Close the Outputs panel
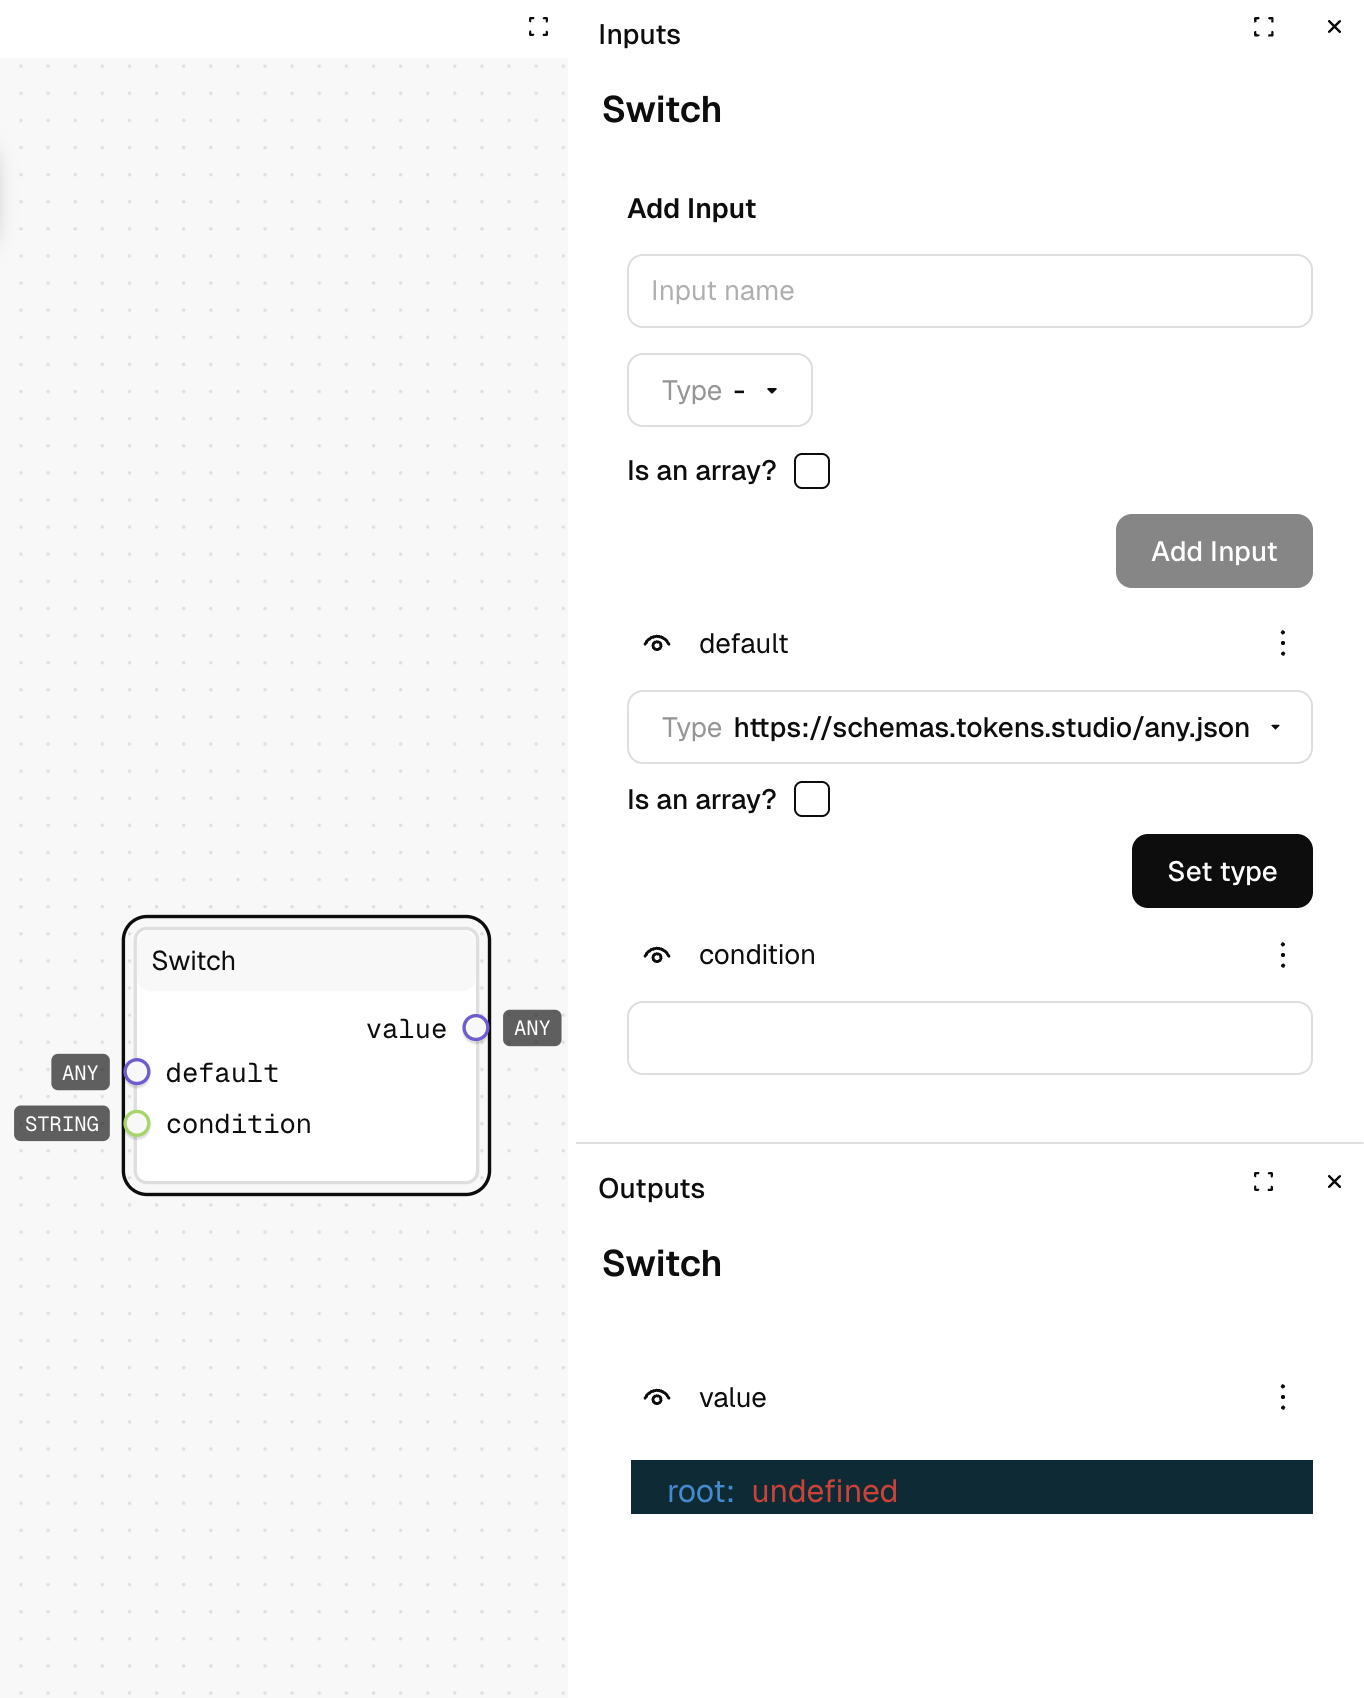Viewport: 1364px width, 1698px height. click(x=1334, y=1182)
